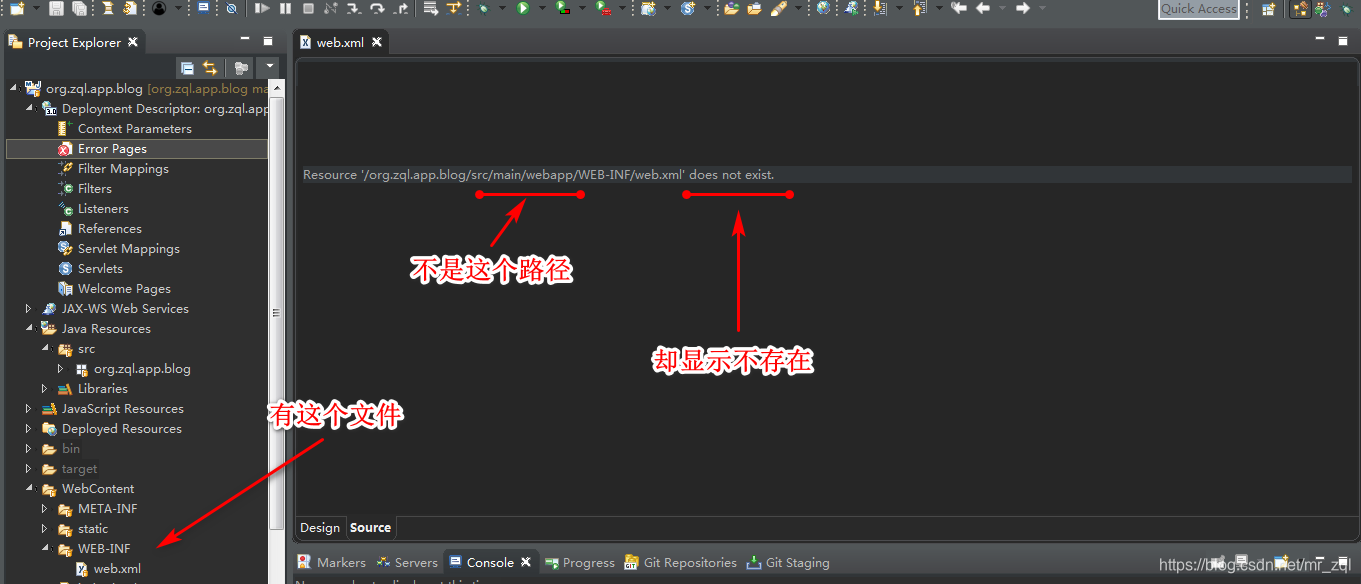Image resolution: width=1361 pixels, height=584 pixels.
Task: Click the 'does not exist' error message
Action: pyautogui.click(x=539, y=175)
